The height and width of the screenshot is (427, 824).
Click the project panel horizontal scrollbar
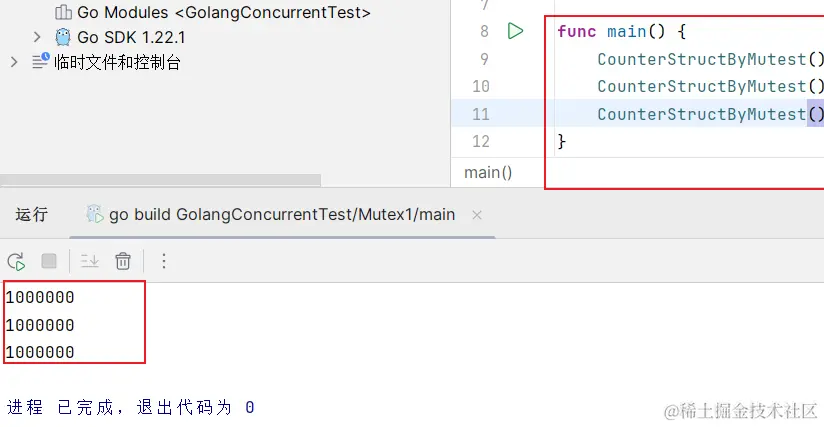click(160, 181)
